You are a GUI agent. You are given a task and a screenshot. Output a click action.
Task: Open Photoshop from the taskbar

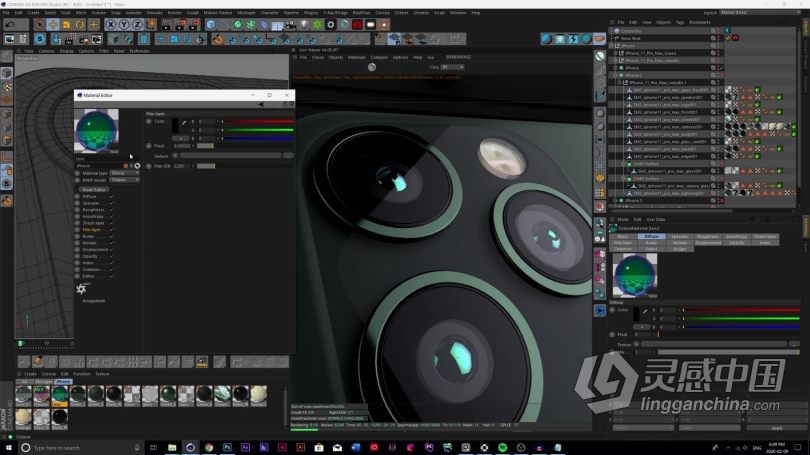point(227,448)
